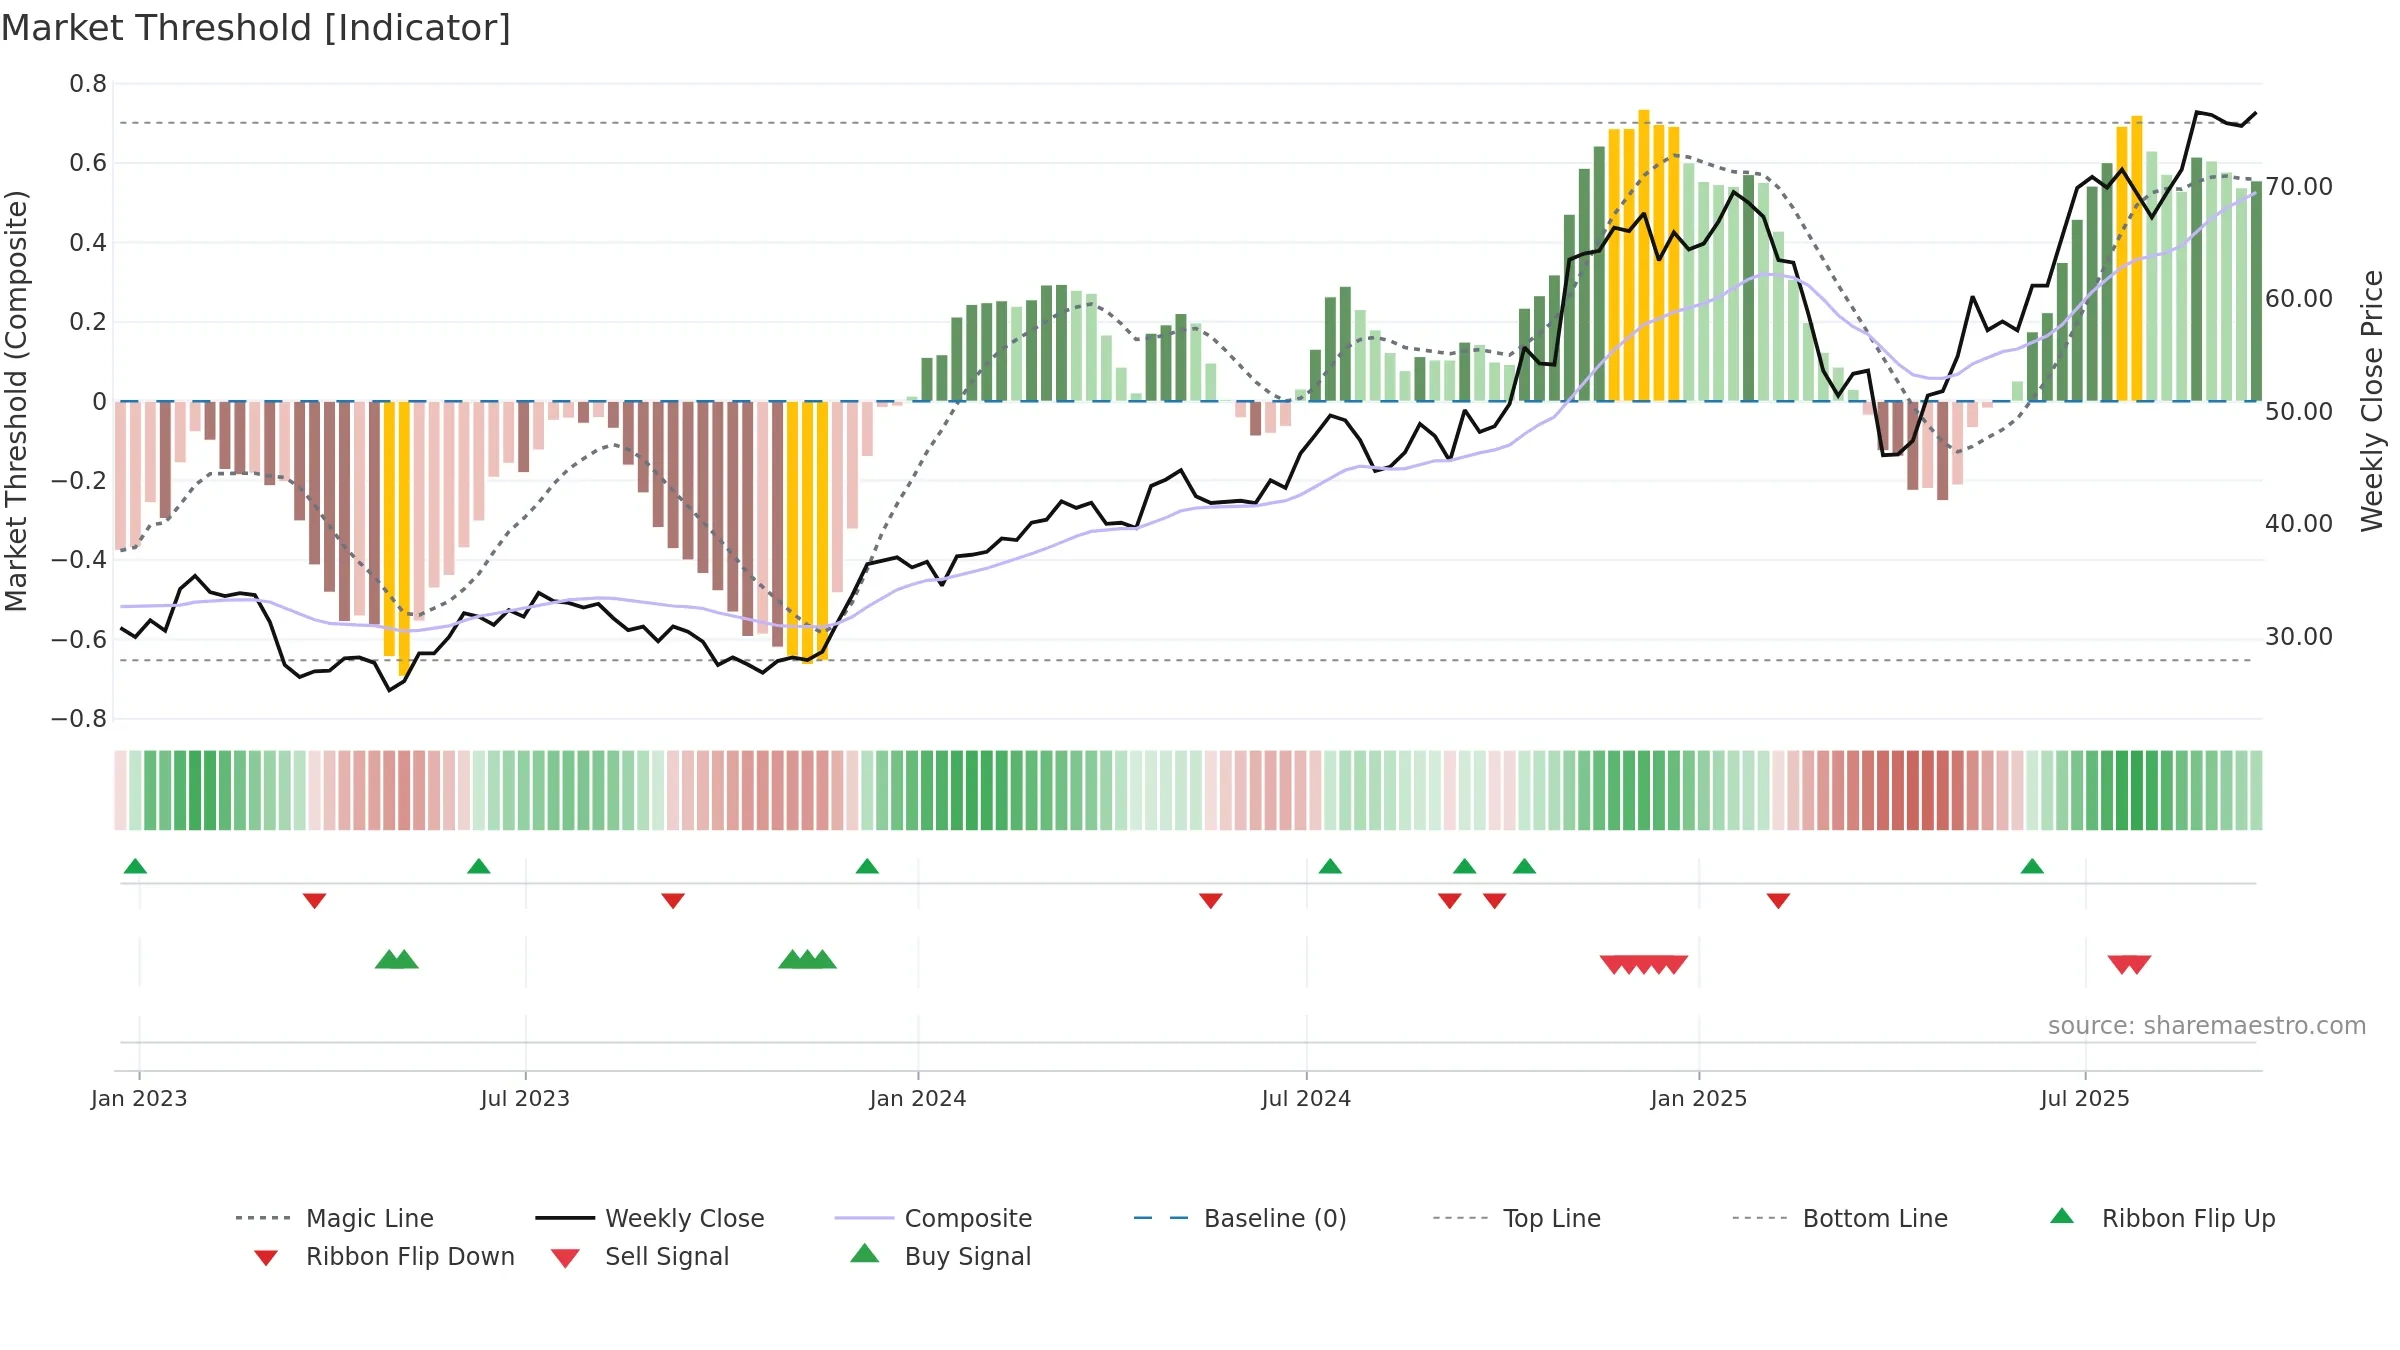2400x1350 pixels.
Task: Select the Ribbon Flip Up marker in June 2025
Action: 2032,866
